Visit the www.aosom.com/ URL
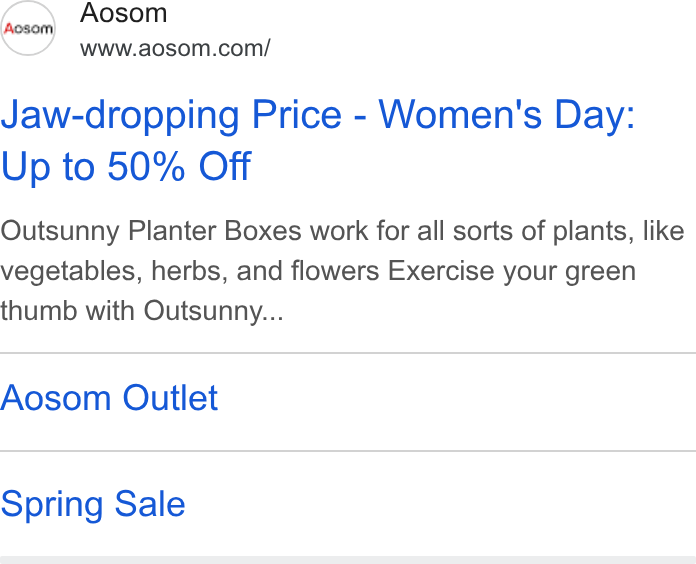696x564 pixels. coord(175,48)
